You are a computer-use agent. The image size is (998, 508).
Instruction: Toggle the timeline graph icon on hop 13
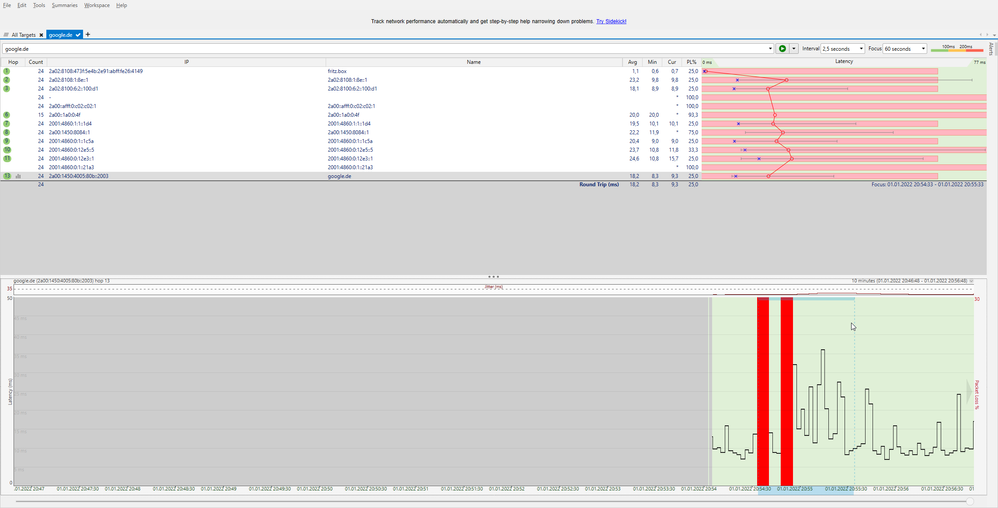point(18,176)
